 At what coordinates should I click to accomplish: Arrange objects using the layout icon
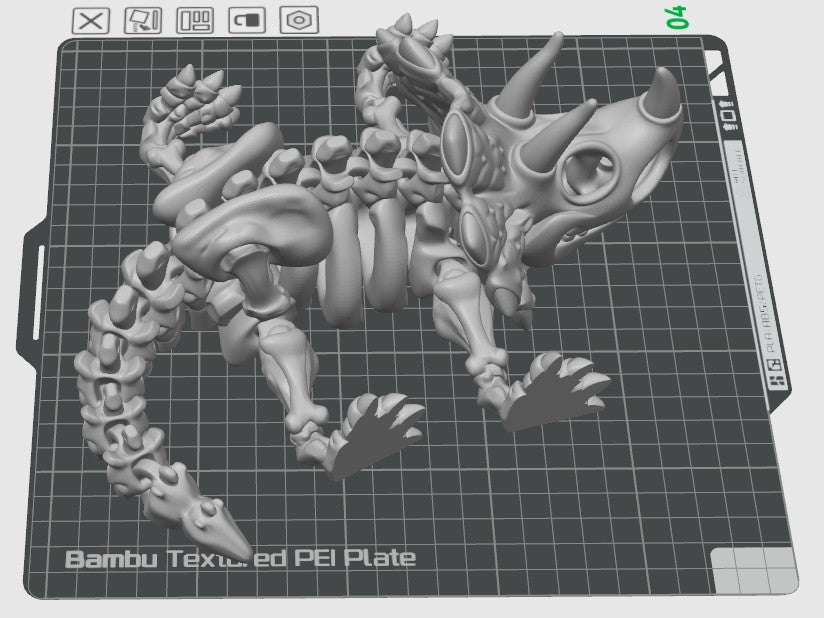(x=194, y=20)
